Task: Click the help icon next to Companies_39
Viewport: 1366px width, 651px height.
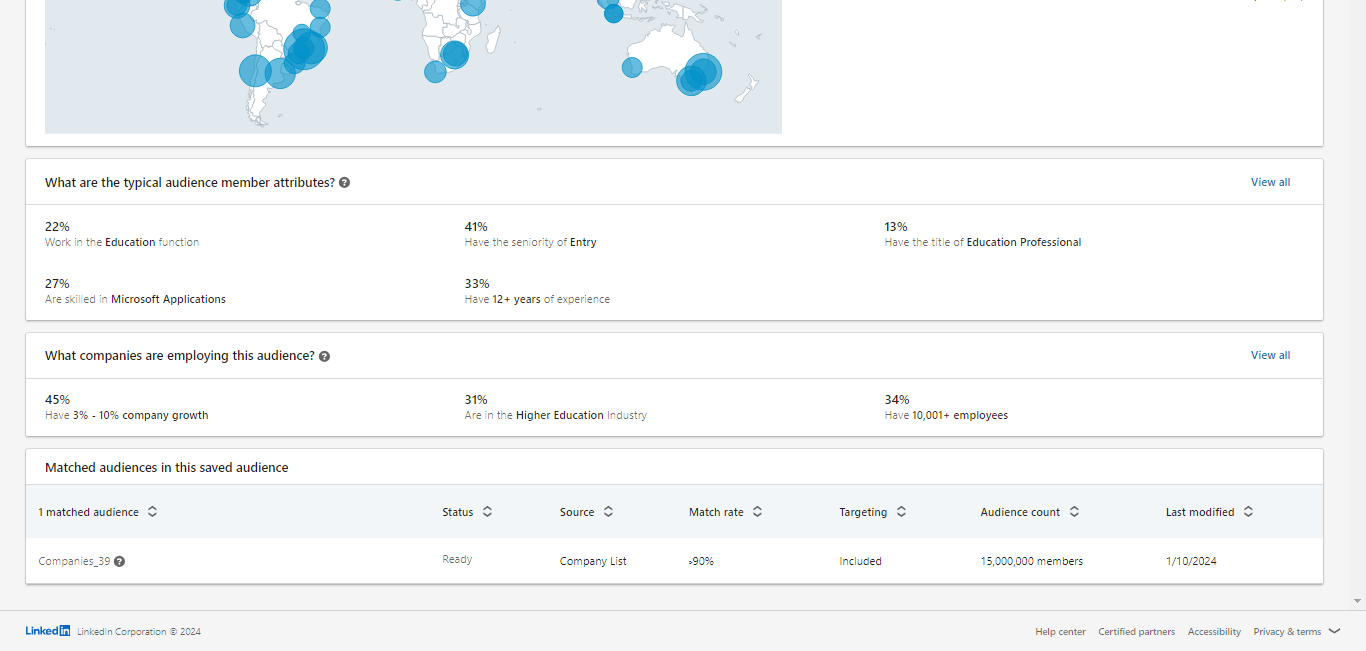Action: [119, 562]
